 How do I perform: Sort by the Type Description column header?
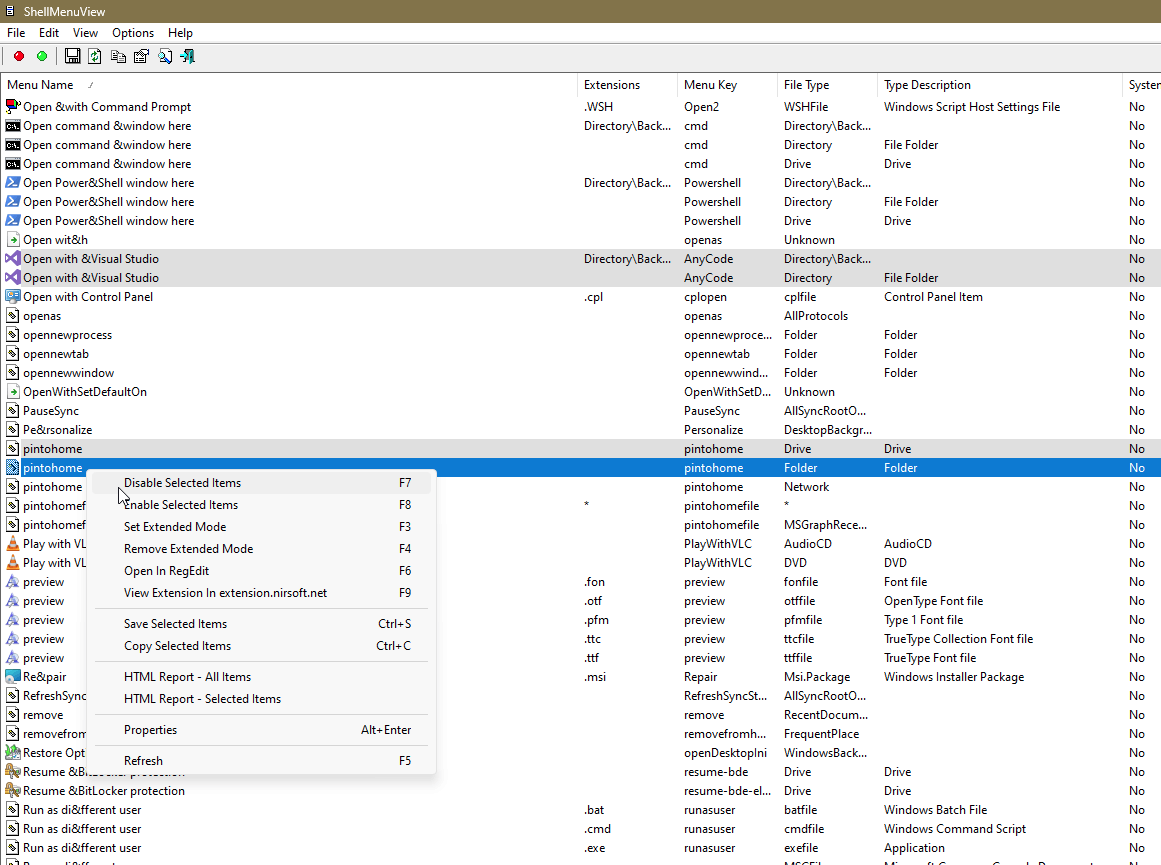coord(1000,84)
